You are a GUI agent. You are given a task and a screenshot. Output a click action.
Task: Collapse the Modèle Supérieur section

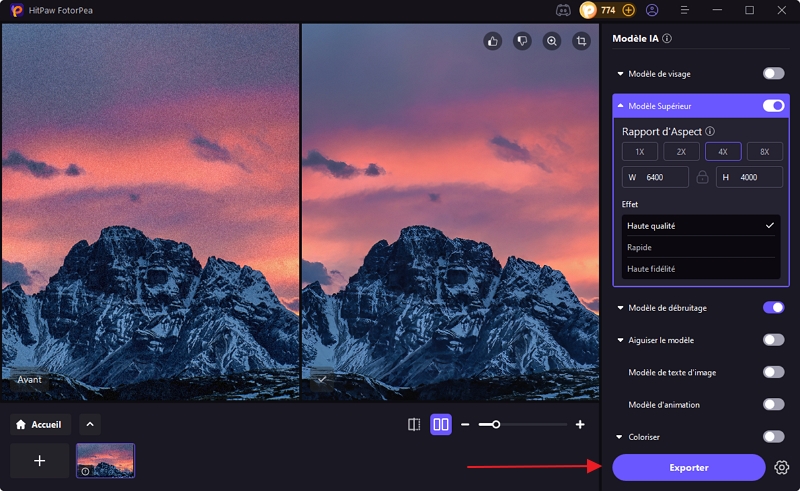click(621, 106)
